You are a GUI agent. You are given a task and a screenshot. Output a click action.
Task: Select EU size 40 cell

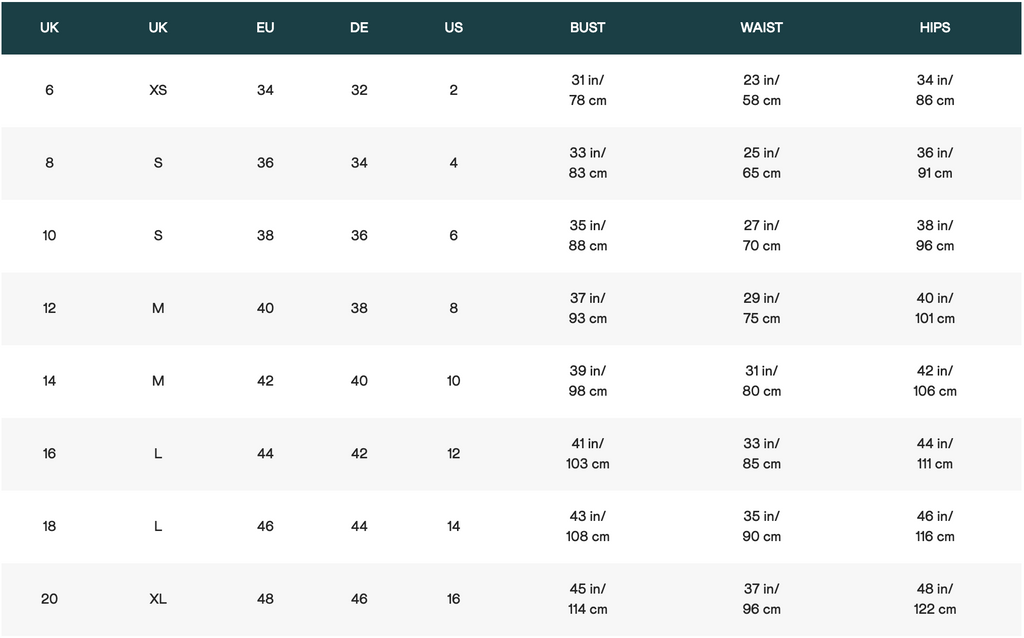pos(265,308)
